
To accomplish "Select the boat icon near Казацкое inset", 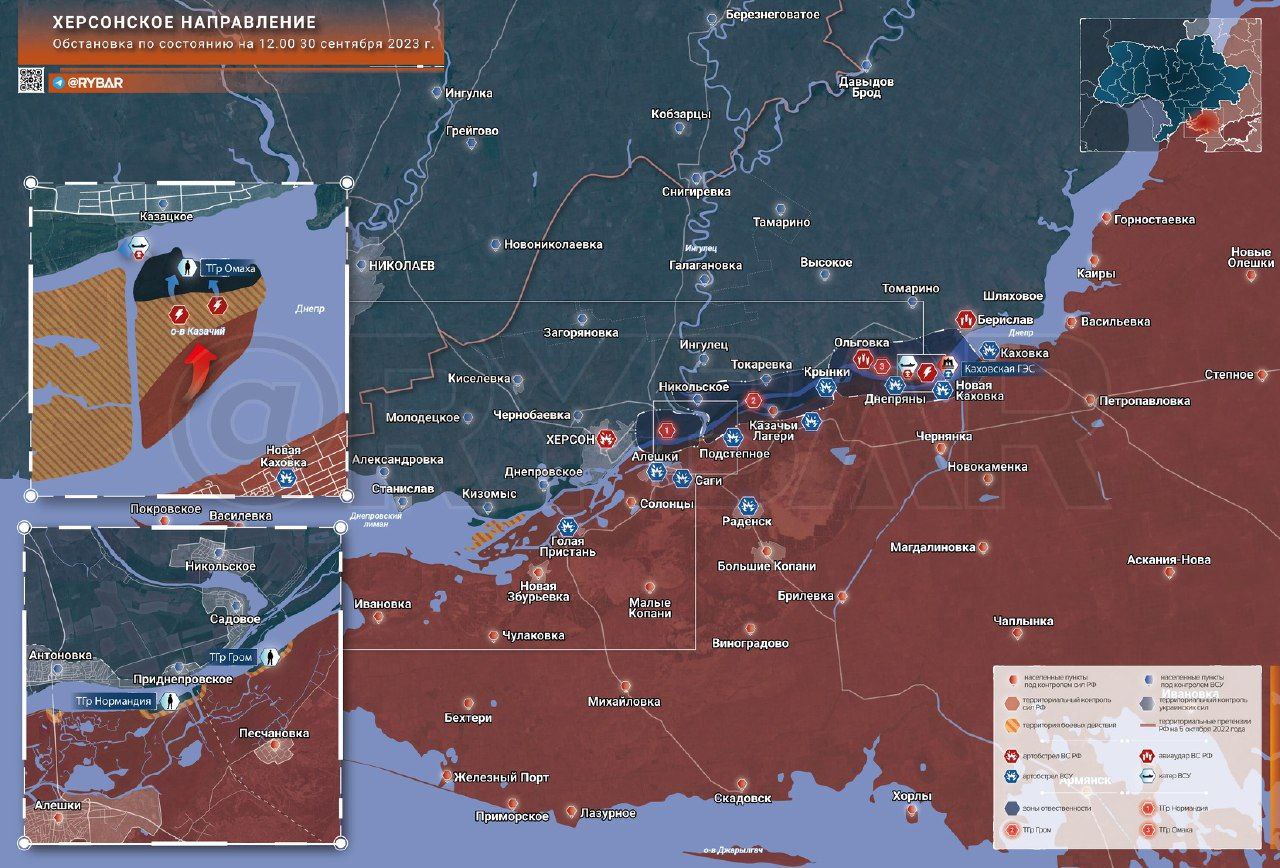I will (x=138, y=247).
